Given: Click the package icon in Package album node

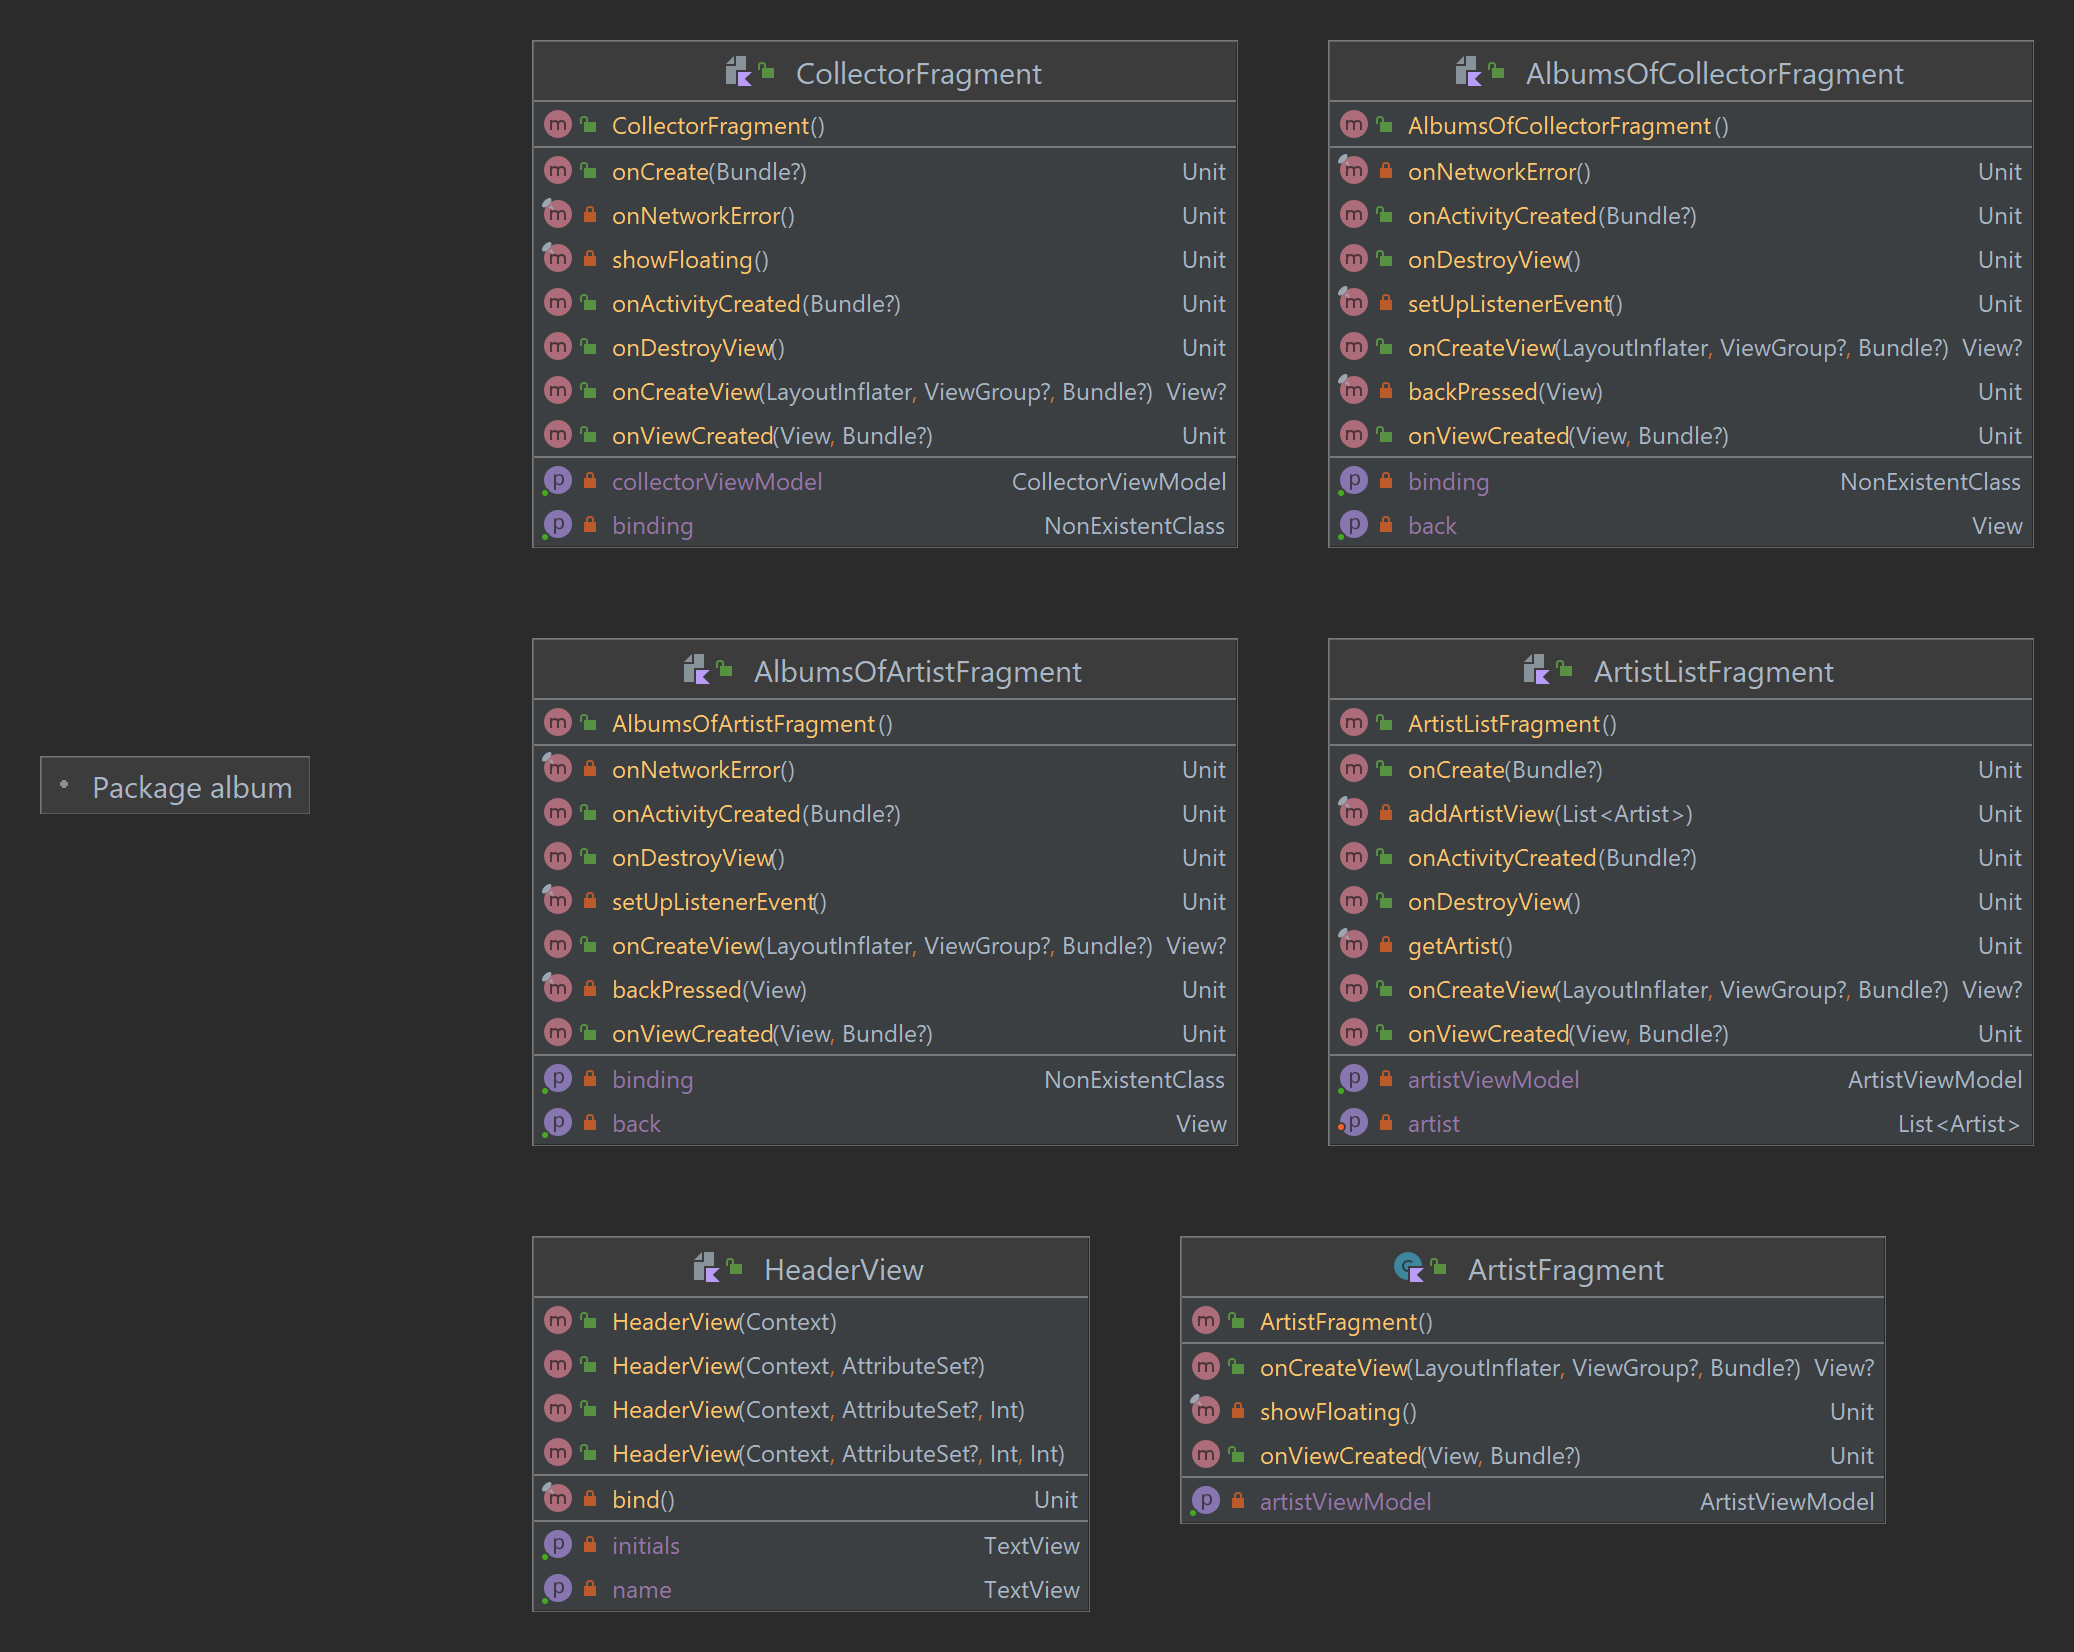Looking at the screenshot, I should click(65, 785).
